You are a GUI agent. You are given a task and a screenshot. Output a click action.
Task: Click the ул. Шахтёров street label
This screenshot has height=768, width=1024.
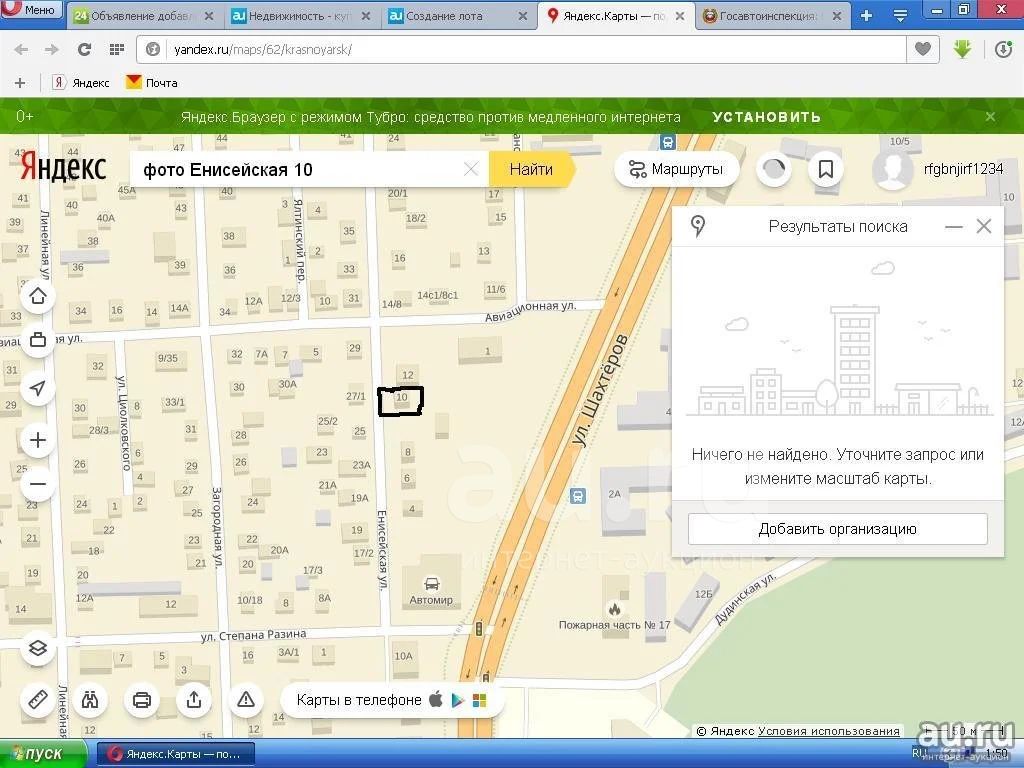(x=600, y=390)
